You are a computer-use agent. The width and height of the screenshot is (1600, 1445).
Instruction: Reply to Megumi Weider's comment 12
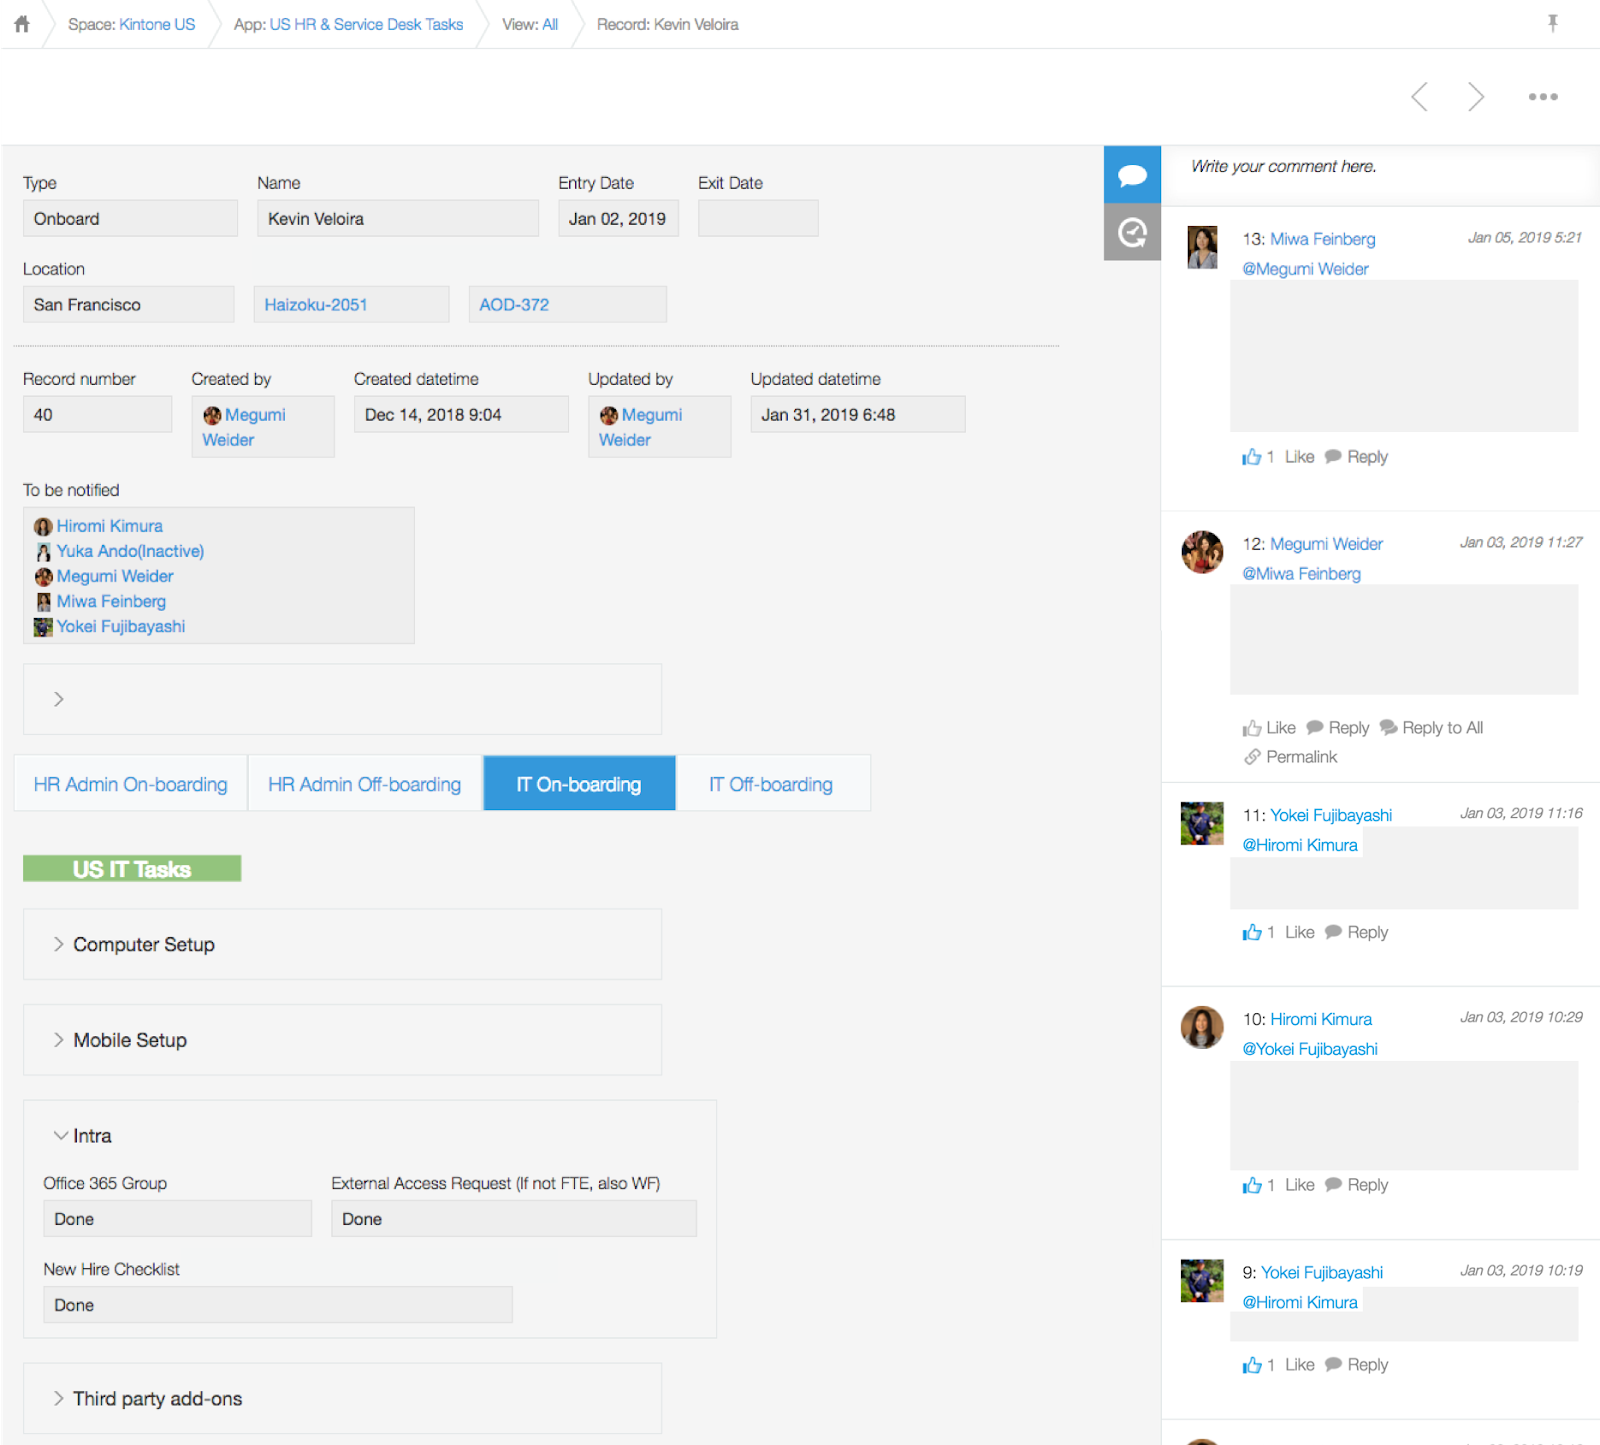coord(1347,727)
